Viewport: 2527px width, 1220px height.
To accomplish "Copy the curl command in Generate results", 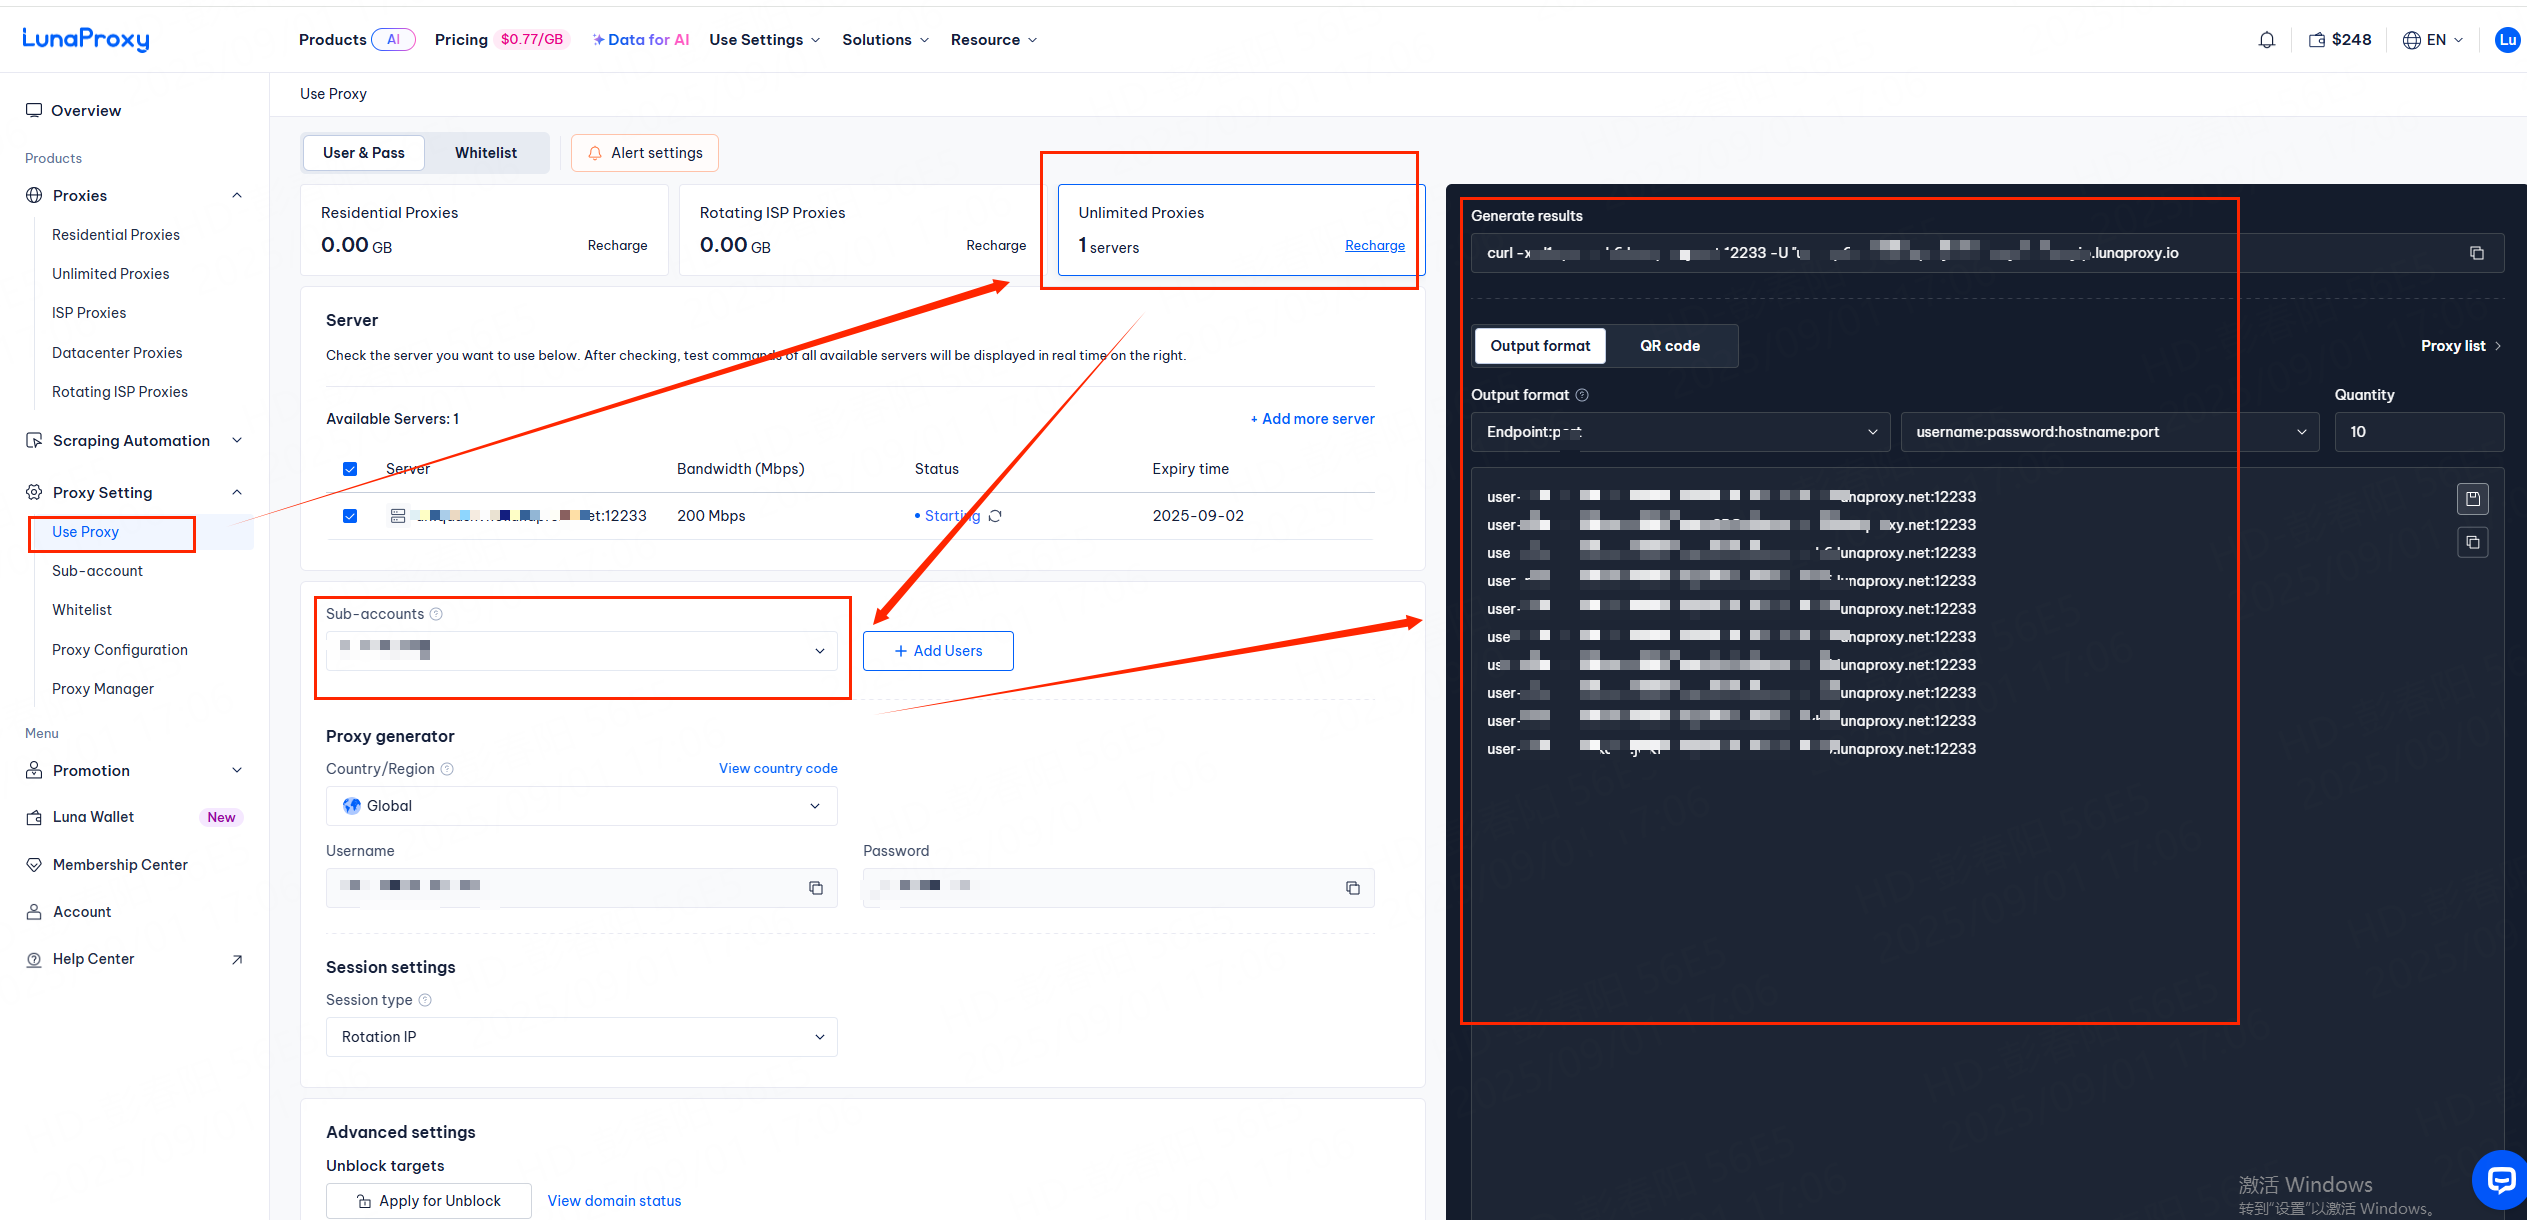I will tap(2476, 253).
